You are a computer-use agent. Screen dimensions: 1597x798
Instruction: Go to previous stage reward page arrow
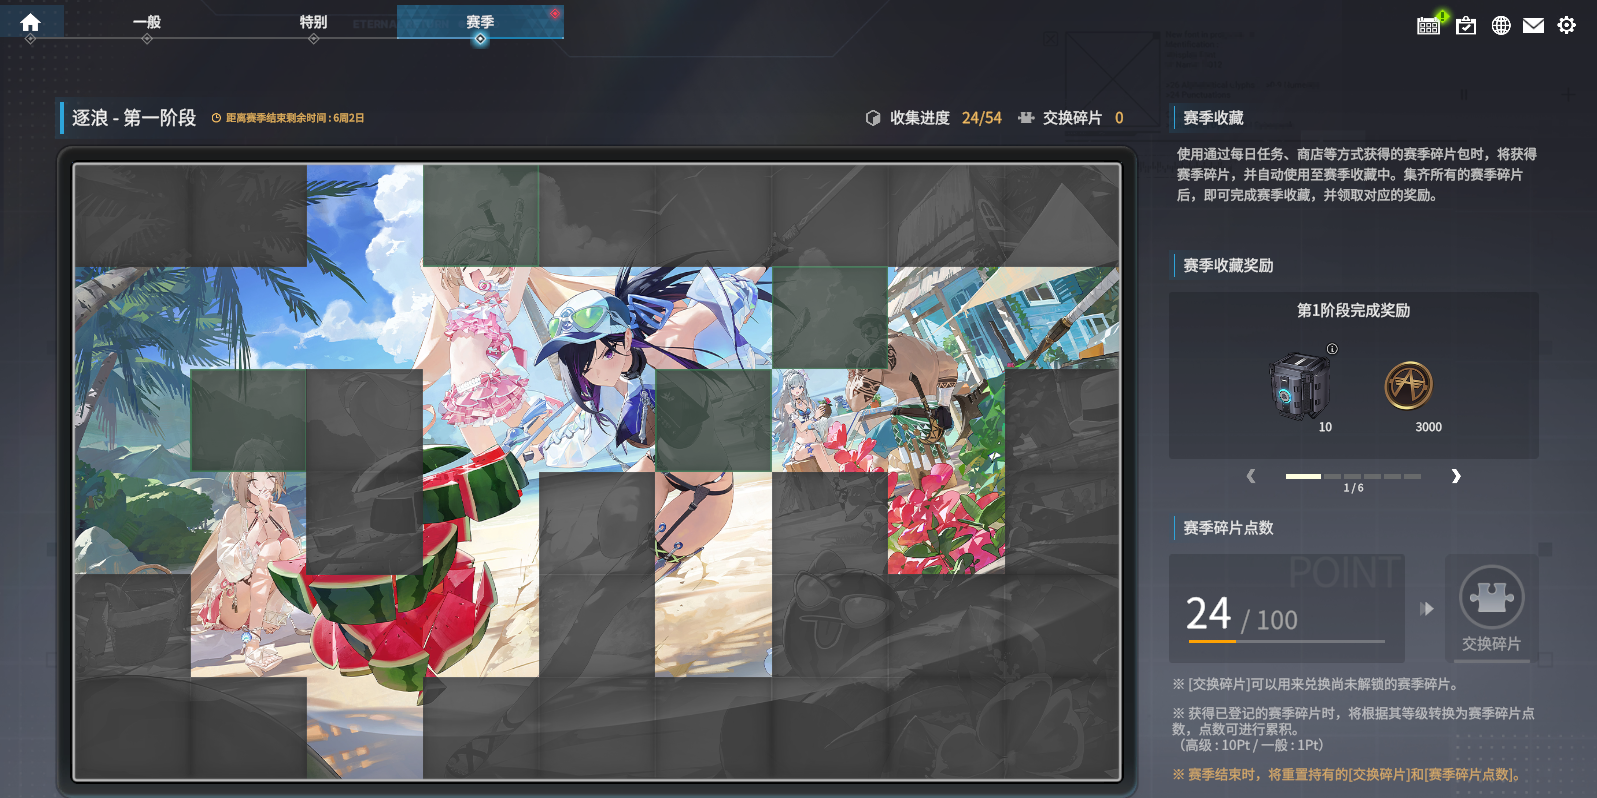1251,476
